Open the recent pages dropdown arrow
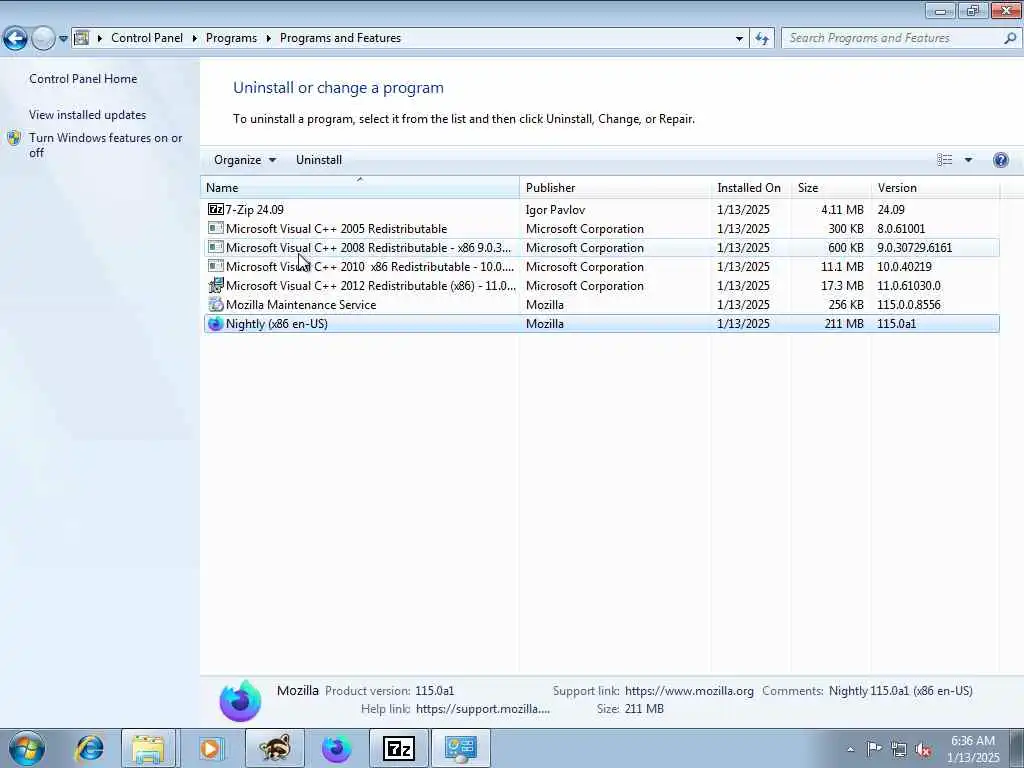This screenshot has height=768, width=1024. click(63, 39)
